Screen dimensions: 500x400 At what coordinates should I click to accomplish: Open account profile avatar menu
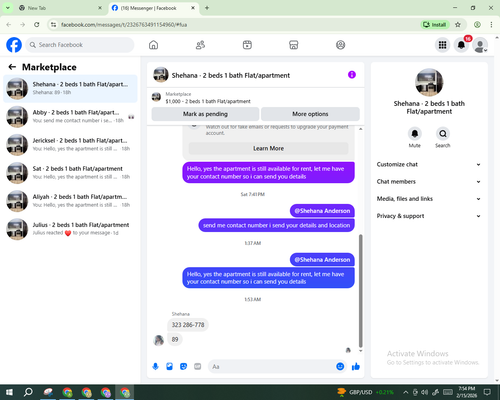[x=480, y=45]
